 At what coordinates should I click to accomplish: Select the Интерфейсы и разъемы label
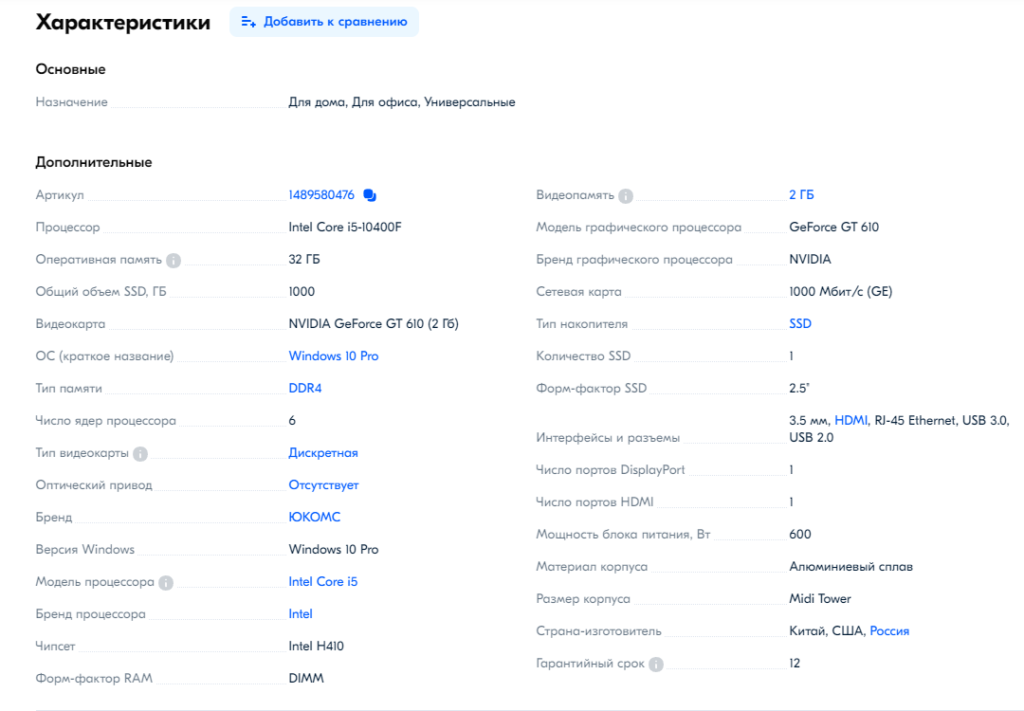coord(608,437)
